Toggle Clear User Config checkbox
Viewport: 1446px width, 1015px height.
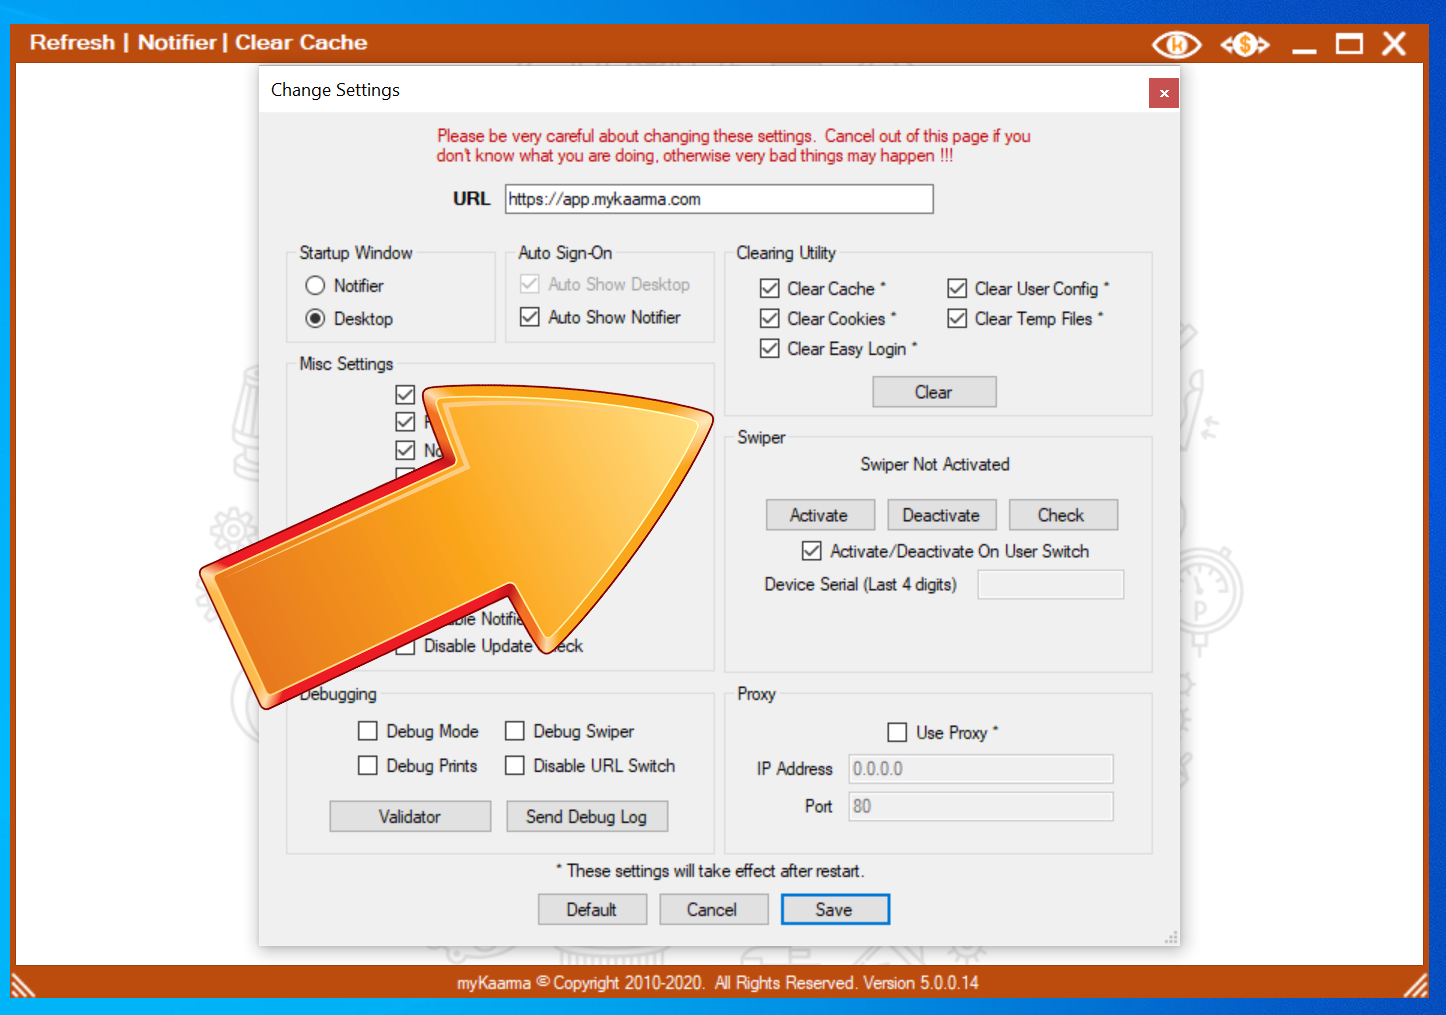point(957,289)
